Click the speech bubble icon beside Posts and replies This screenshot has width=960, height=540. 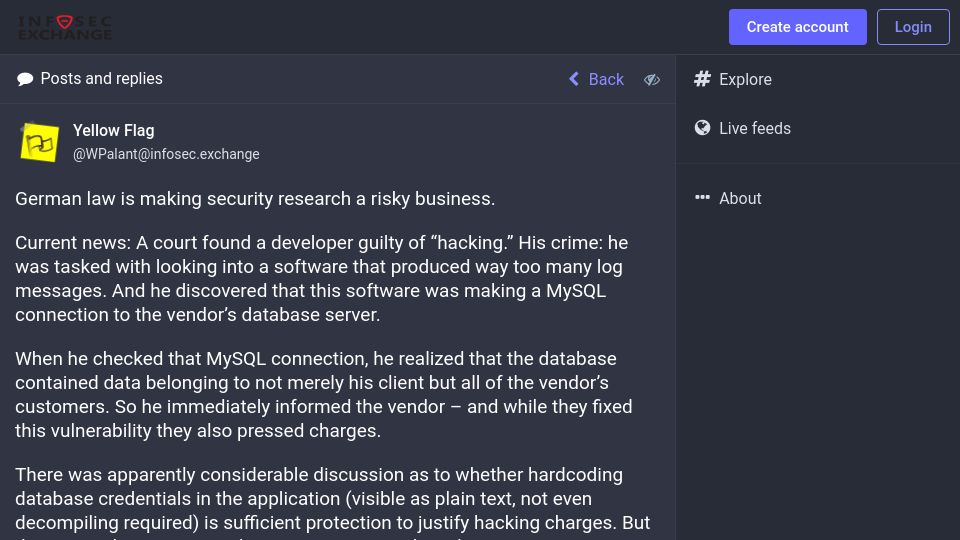click(x=25, y=79)
